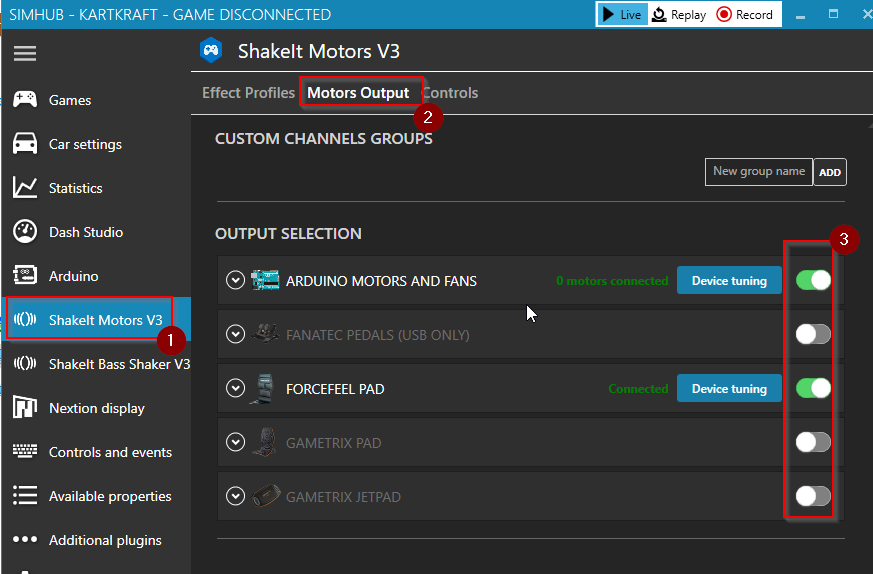This screenshot has height=574, width=873.
Task: Click Device tuning for Arduino Motors
Action: (x=729, y=280)
